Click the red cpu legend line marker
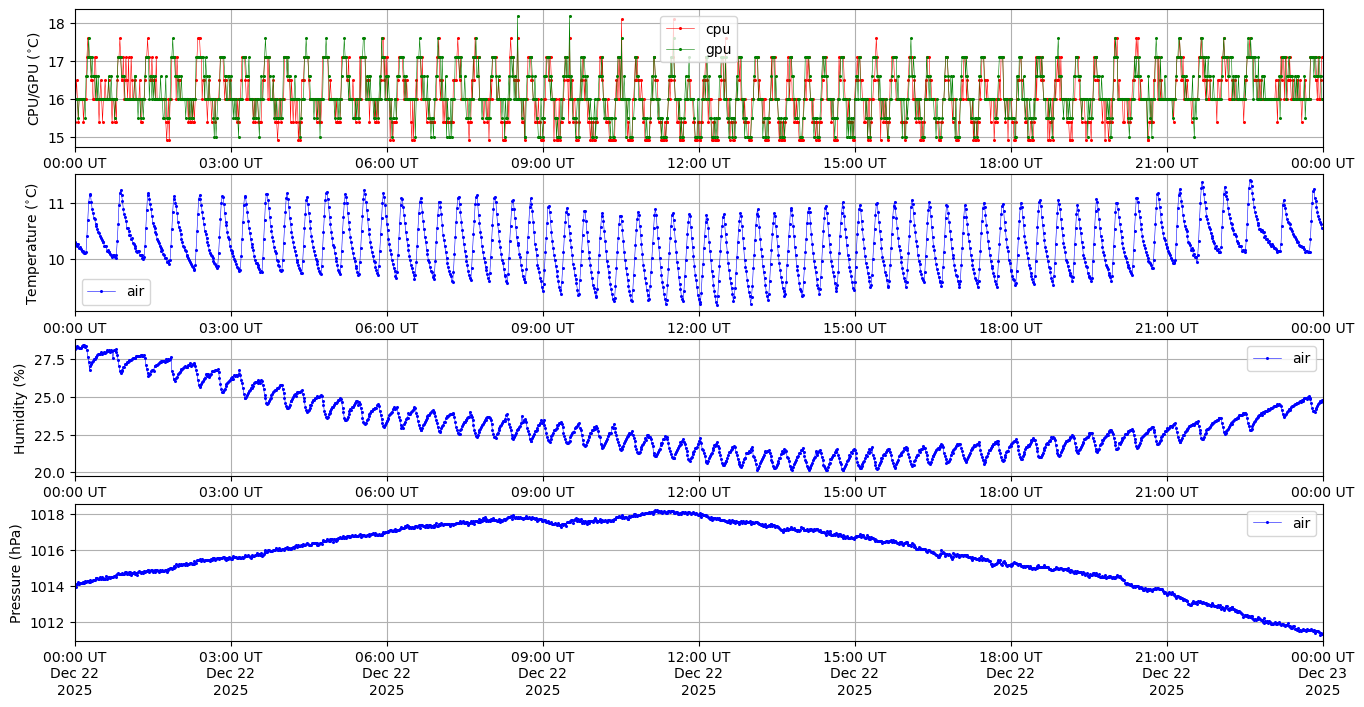Screen dimensions: 1364x707 [680, 29]
